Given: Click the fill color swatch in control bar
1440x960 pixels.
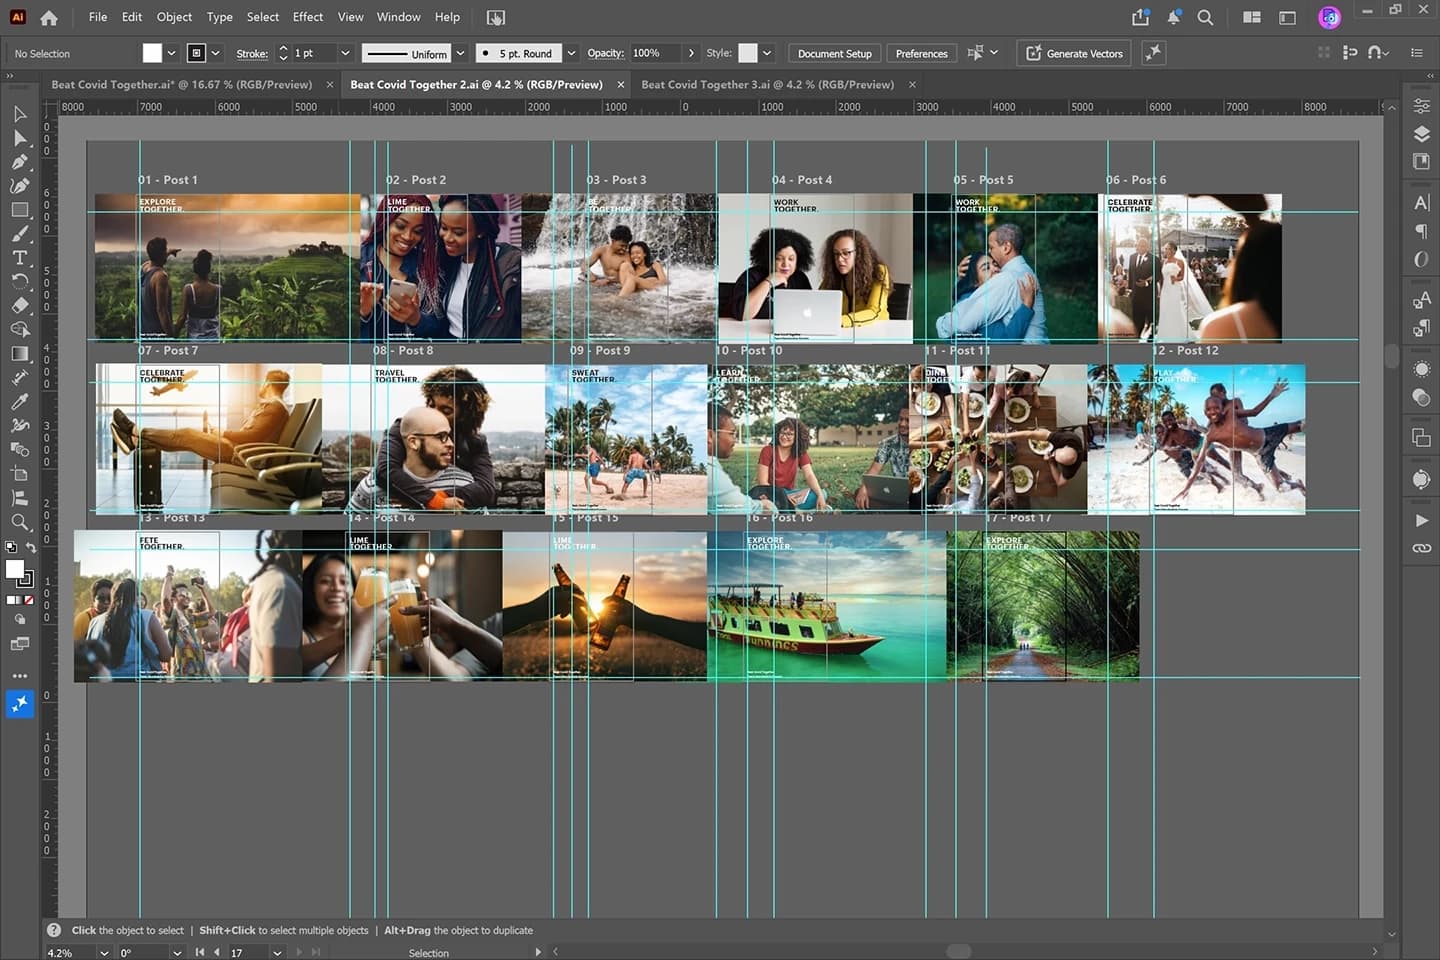Looking at the screenshot, I should pyautogui.click(x=152, y=53).
